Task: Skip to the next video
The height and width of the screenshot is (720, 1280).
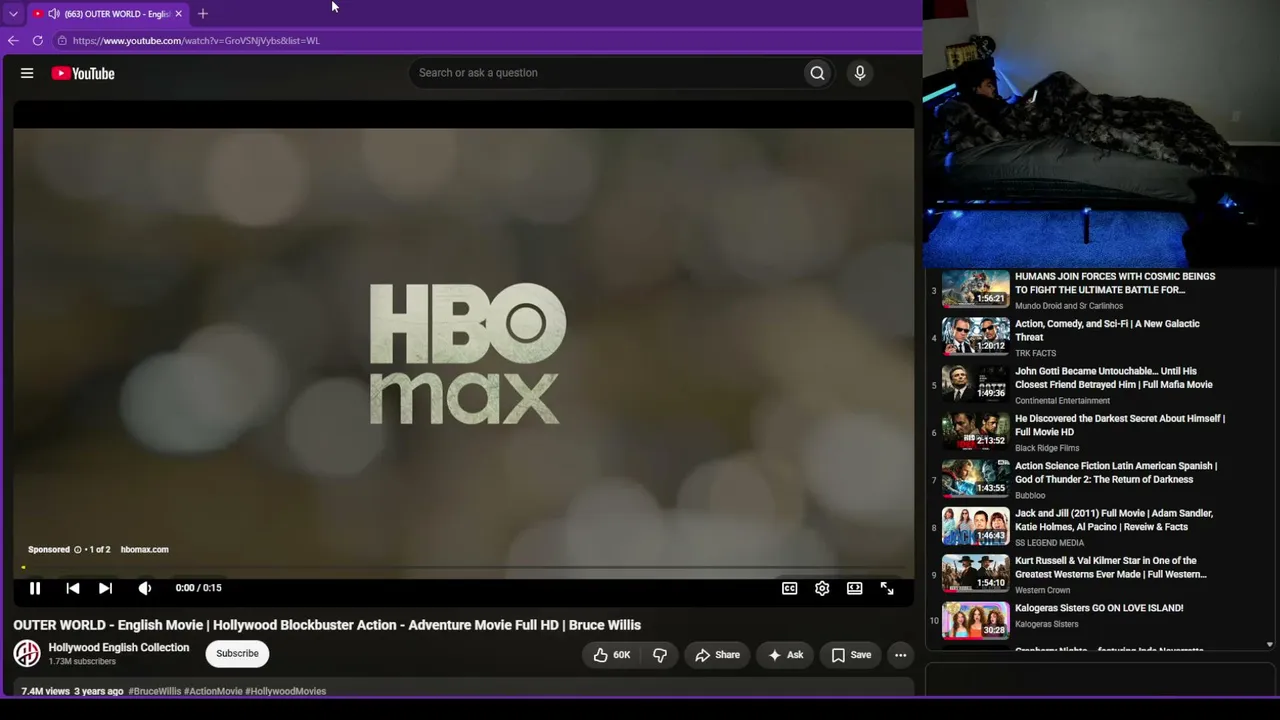Action: click(x=105, y=588)
